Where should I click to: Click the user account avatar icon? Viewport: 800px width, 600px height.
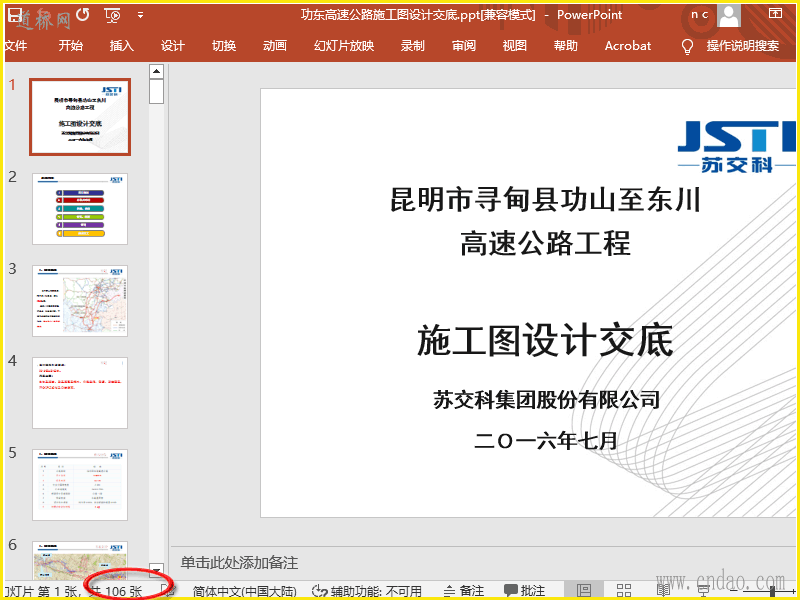pyautogui.click(x=730, y=15)
